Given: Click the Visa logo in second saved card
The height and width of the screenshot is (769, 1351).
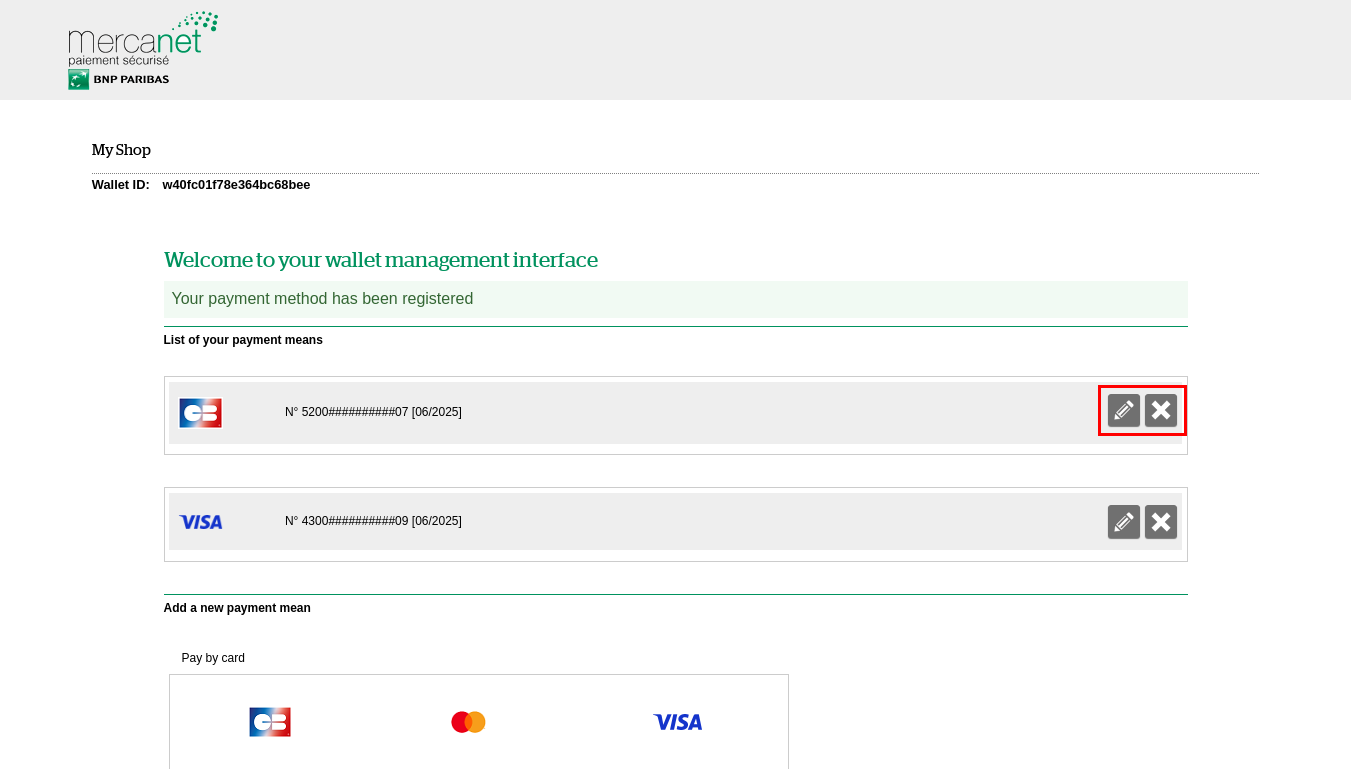Looking at the screenshot, I should 200,522.
